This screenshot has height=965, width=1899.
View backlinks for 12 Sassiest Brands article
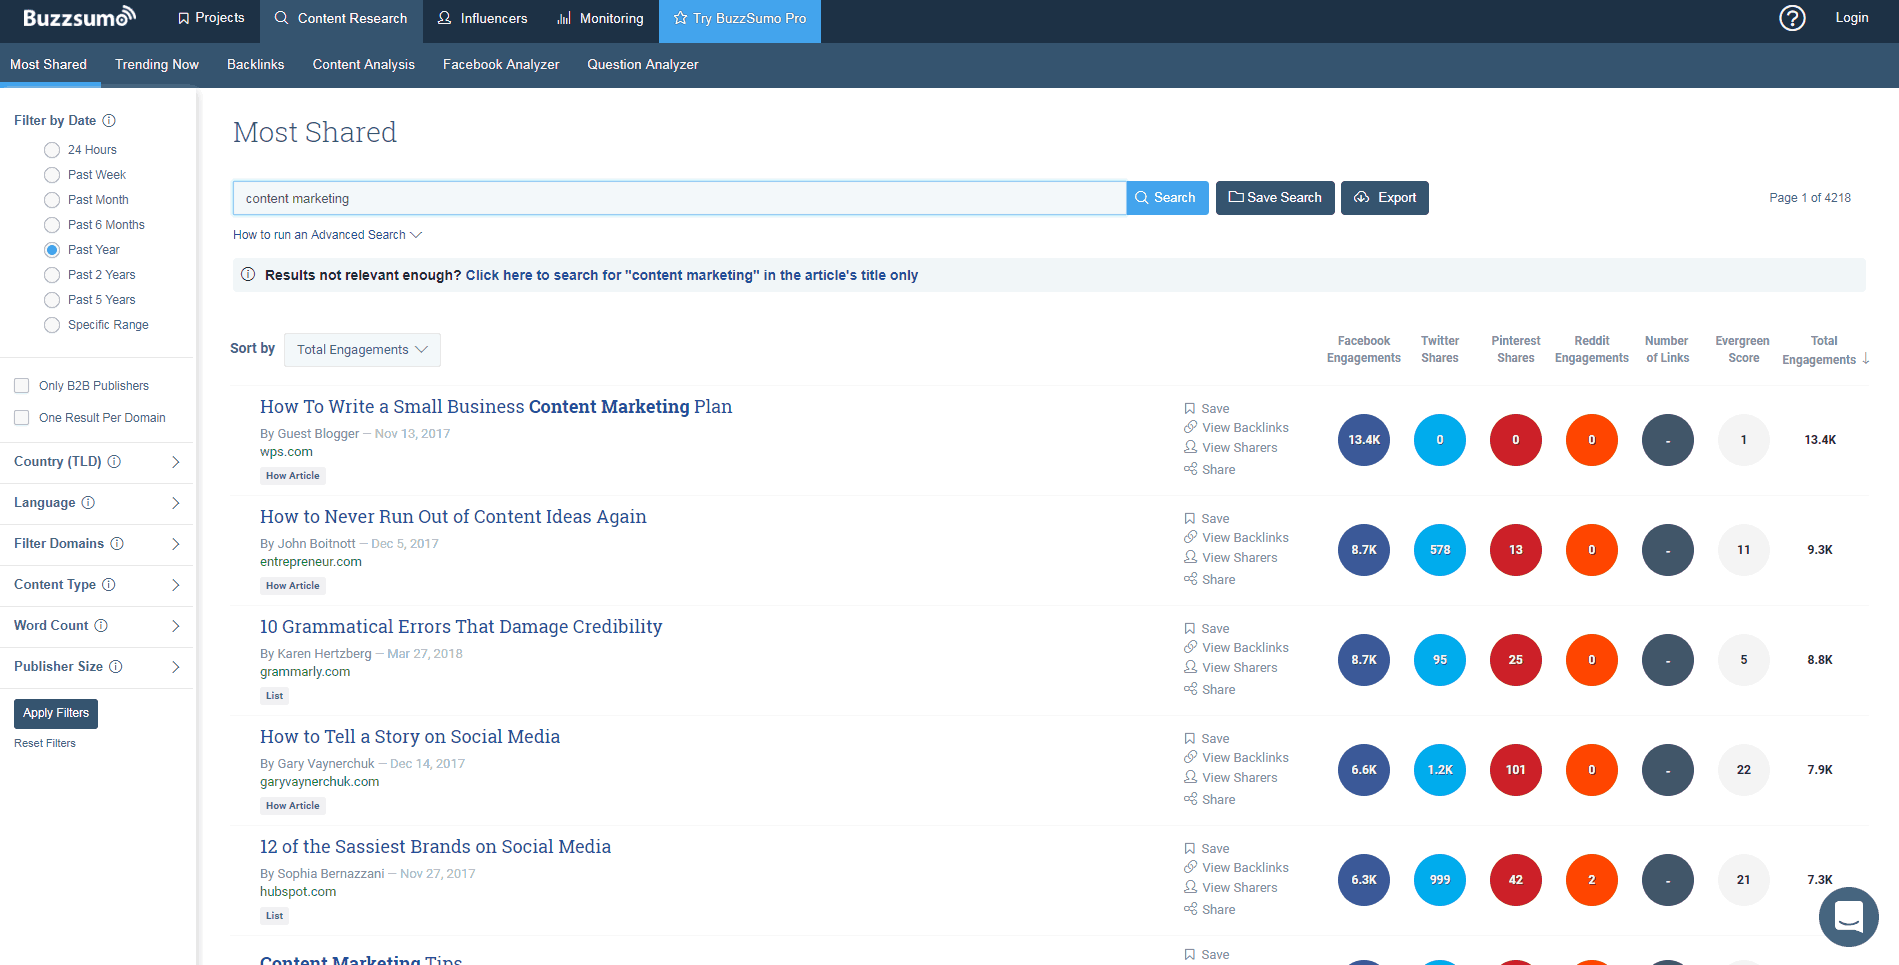pyautogui.click(x=1237, y=867)
